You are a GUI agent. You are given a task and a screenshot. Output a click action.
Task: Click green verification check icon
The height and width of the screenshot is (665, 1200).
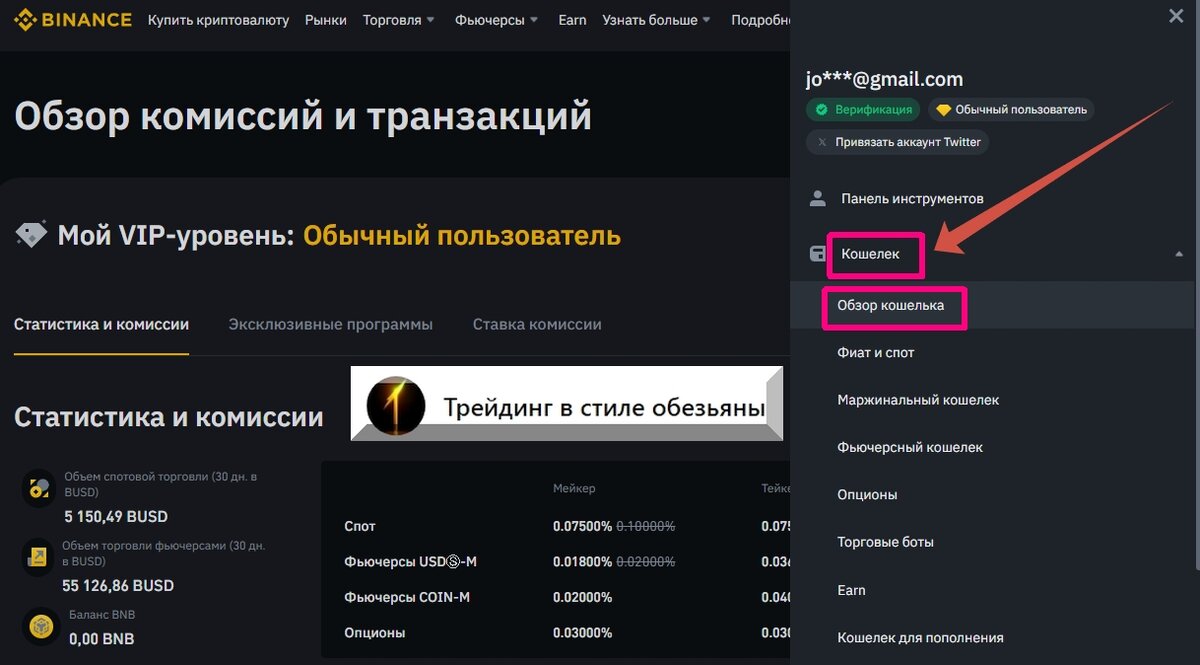pyautogui.click(x=821, y=110)
